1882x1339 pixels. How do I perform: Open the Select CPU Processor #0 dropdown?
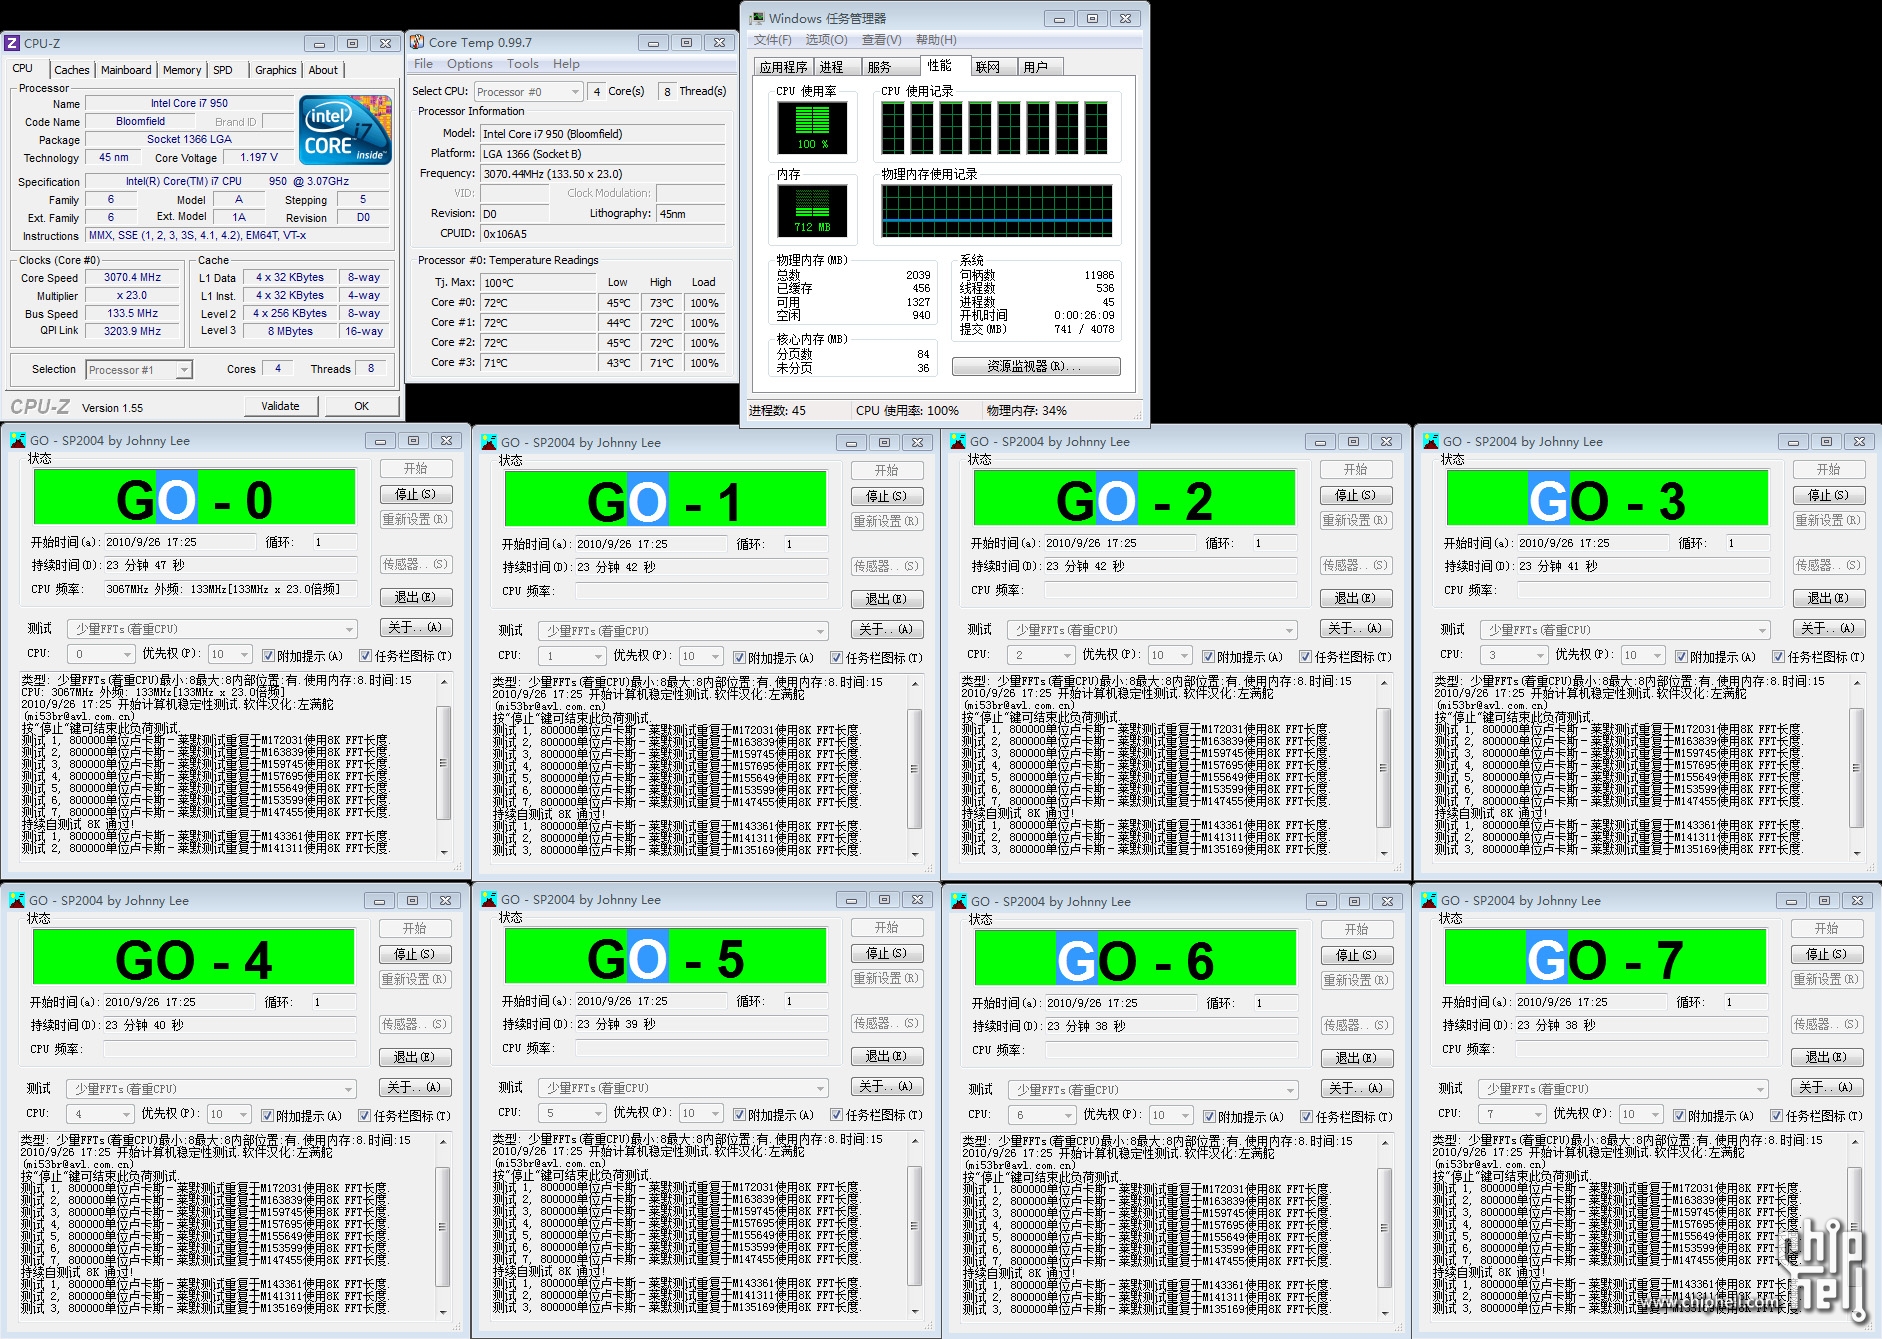(x=528, y=92)
